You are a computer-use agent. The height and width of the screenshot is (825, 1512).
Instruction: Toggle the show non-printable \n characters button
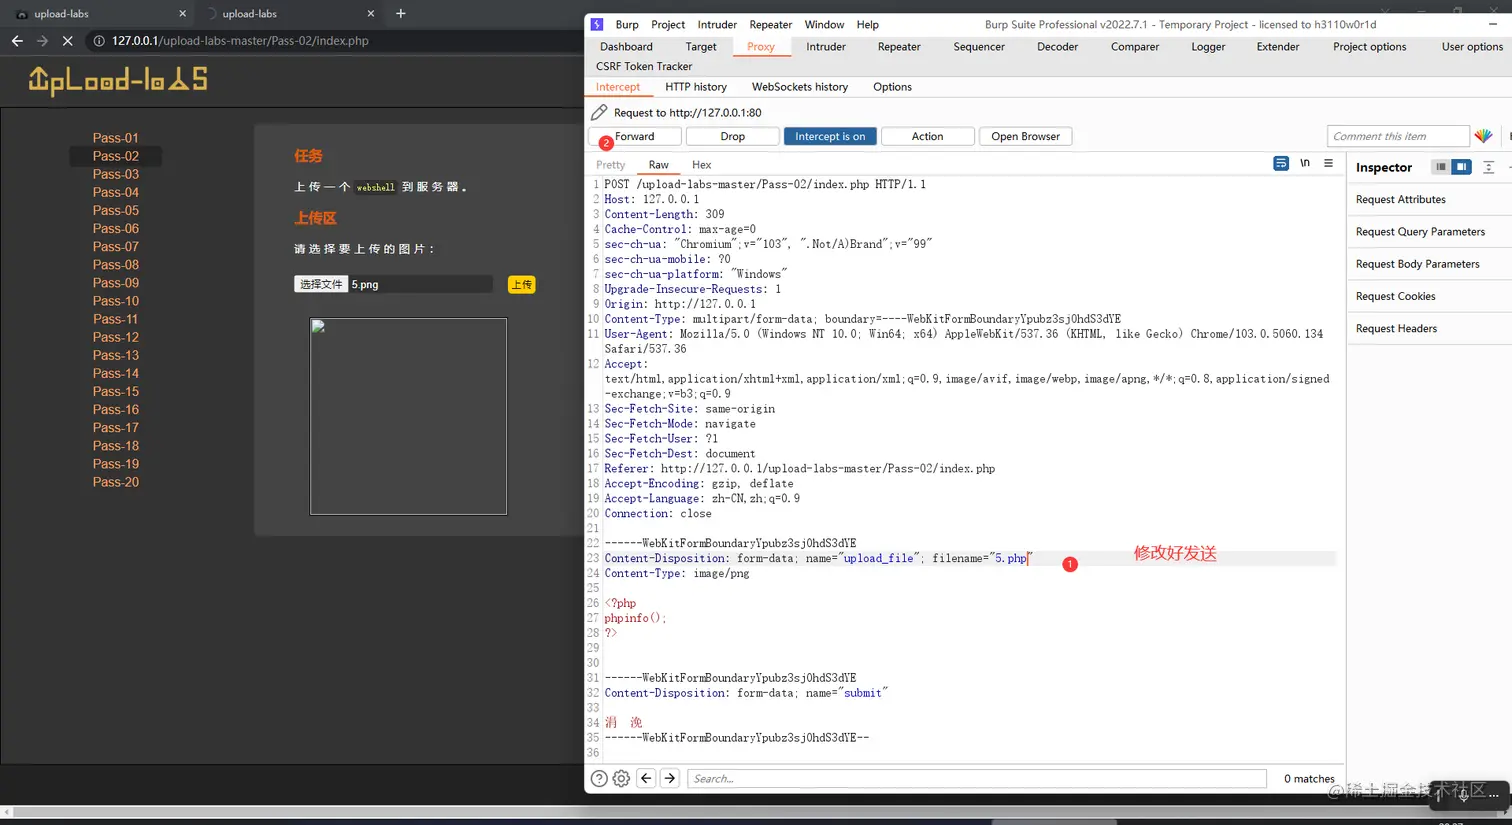point(1305,163)
